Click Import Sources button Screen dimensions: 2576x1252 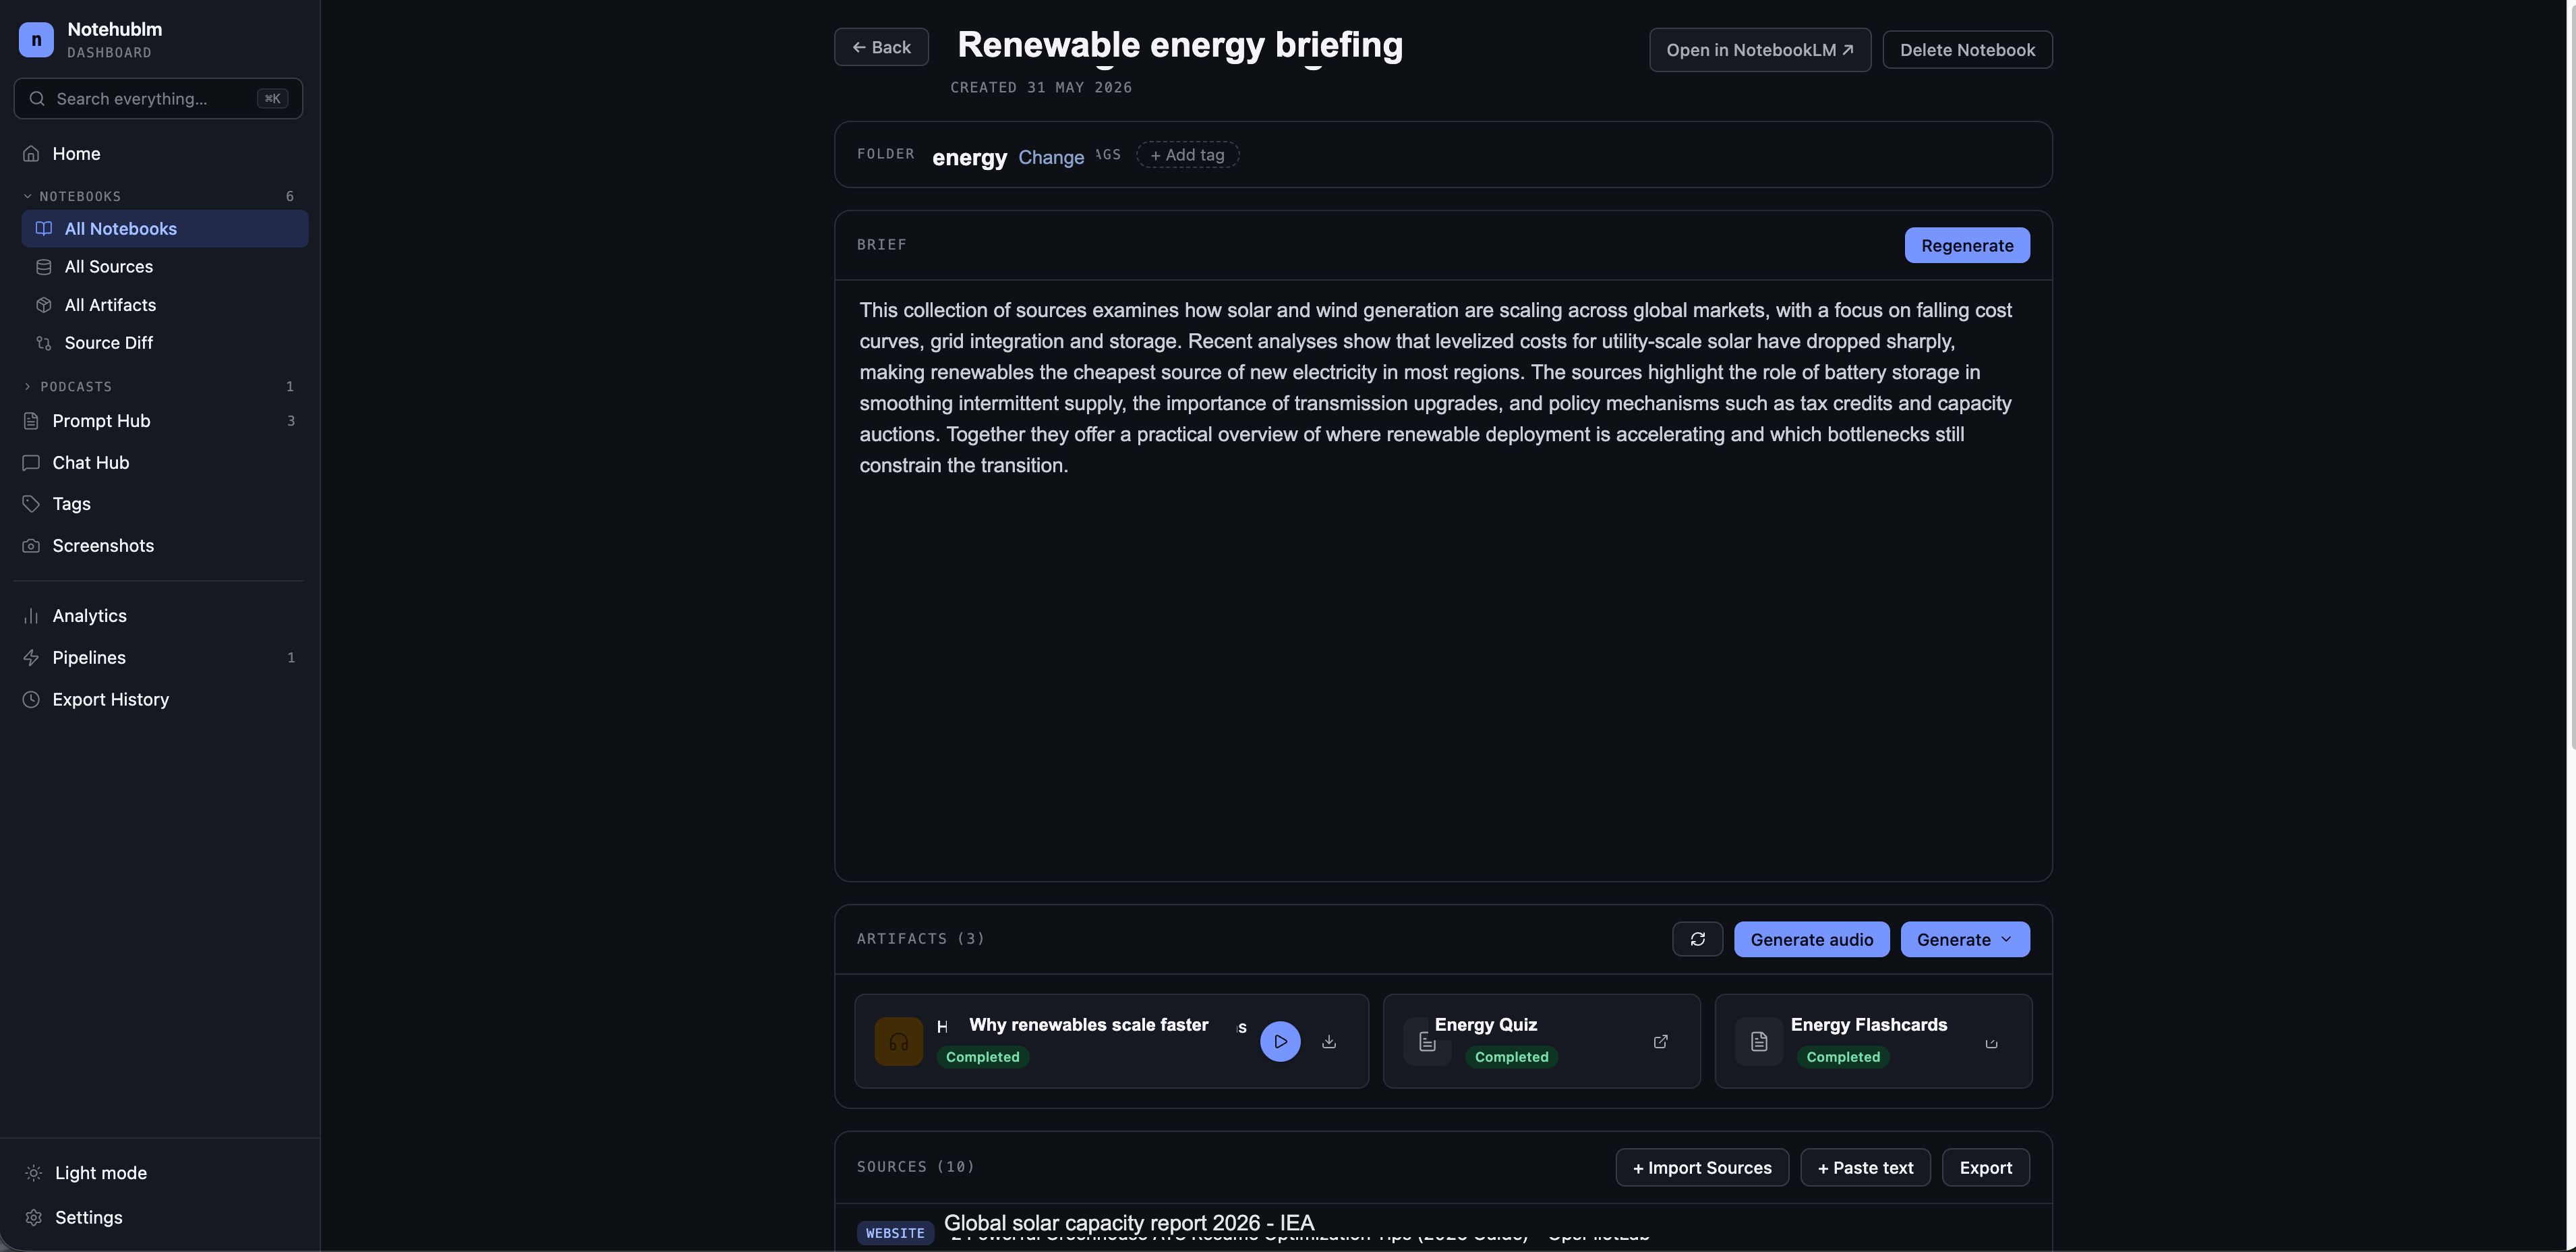tap(1702, 1167)
